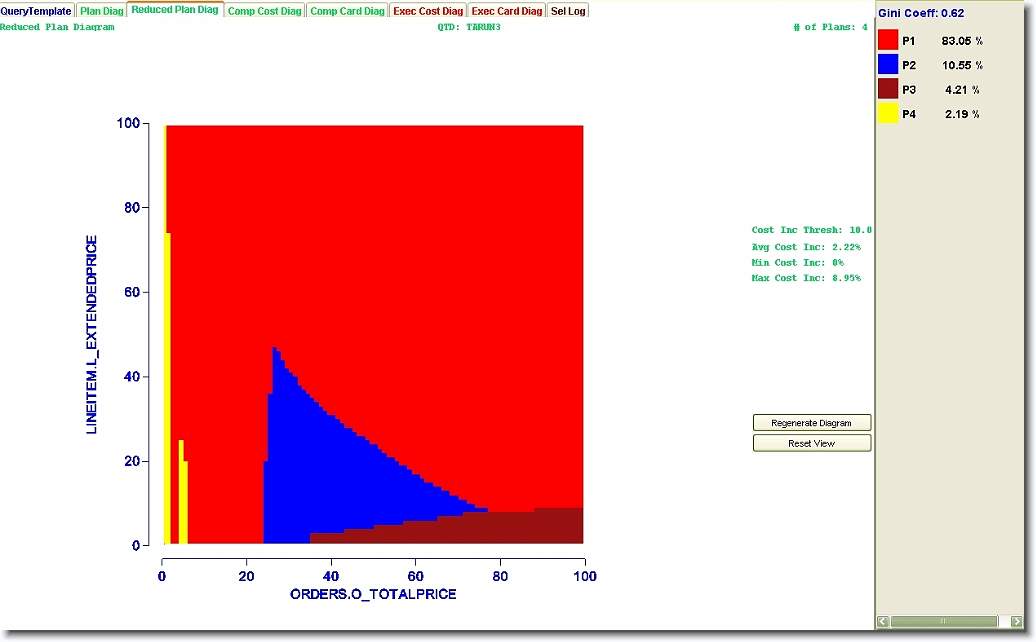Click the legend scrollbar right arrow
The image size is (1036, 642).
(1016, 622)
